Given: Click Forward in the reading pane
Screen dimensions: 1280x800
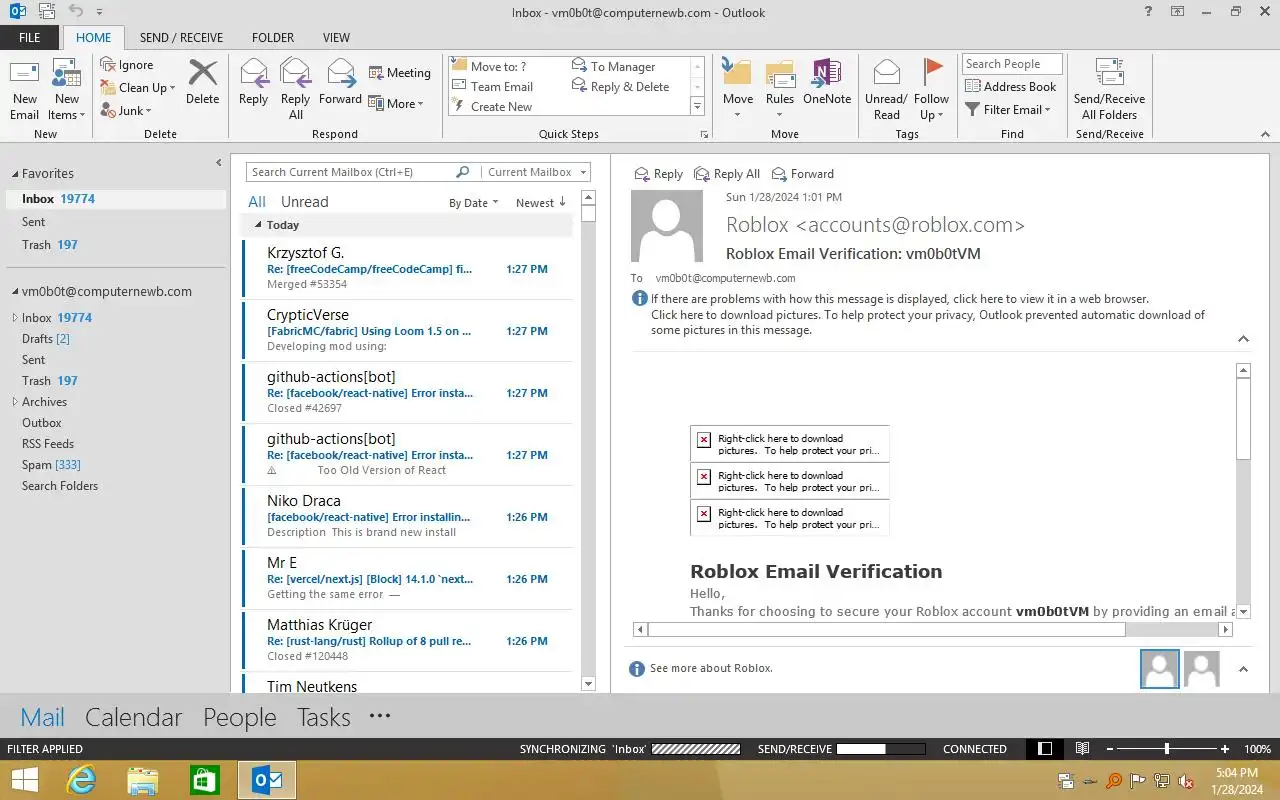Looking at the screenshot, I should click(x=802, y=174).
